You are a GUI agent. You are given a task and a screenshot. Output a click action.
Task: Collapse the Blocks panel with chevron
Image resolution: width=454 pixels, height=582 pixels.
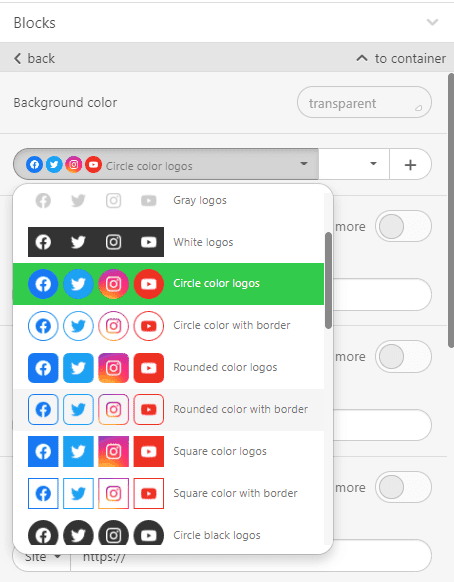coord(432,22)
